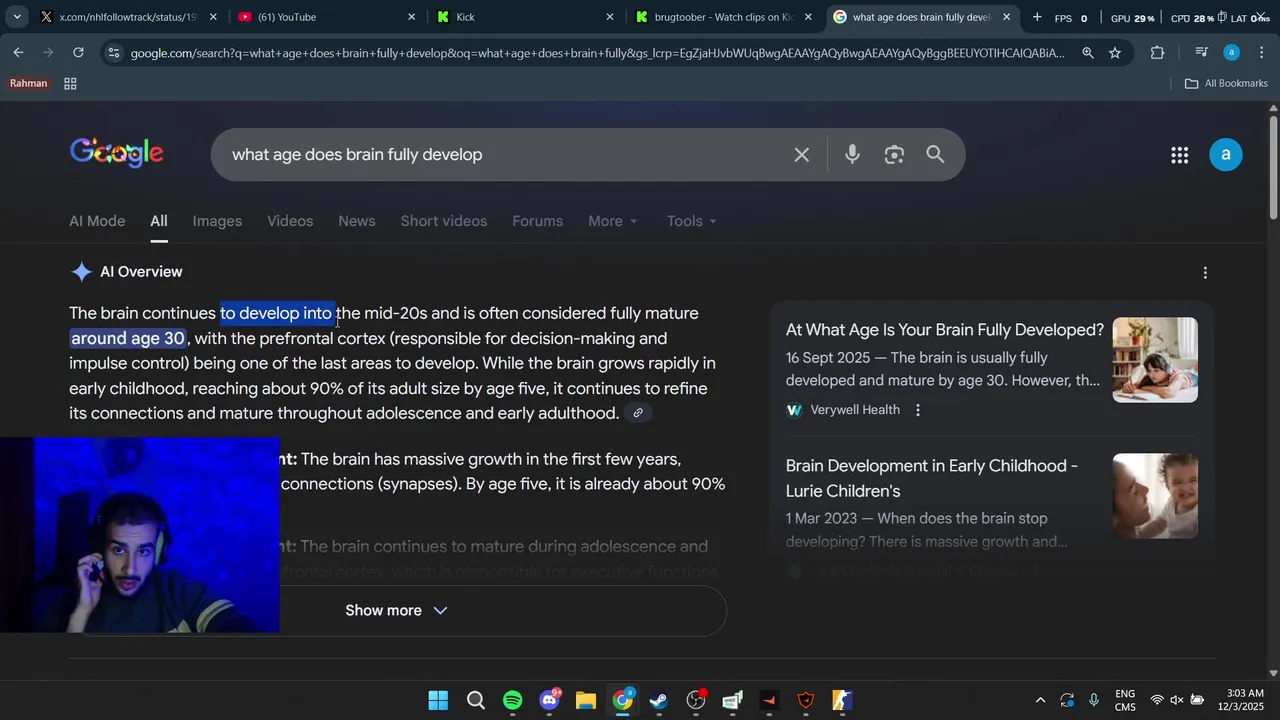Open AI Overview three-dot options

pos(1205,273)
